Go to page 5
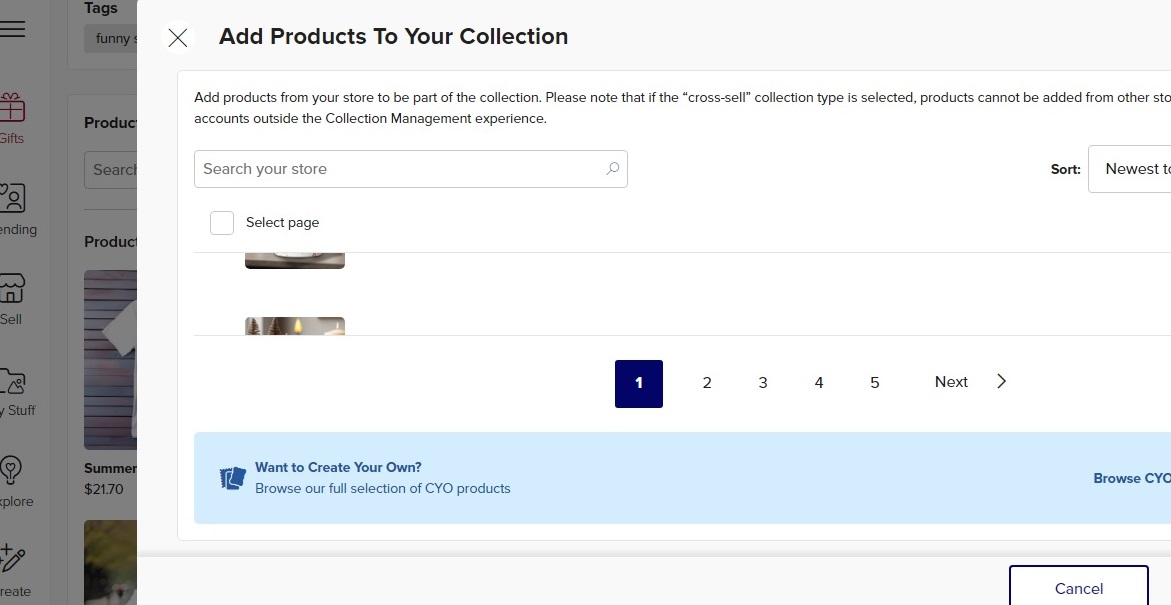1171x605 pixels. click(x=875, y=383)
